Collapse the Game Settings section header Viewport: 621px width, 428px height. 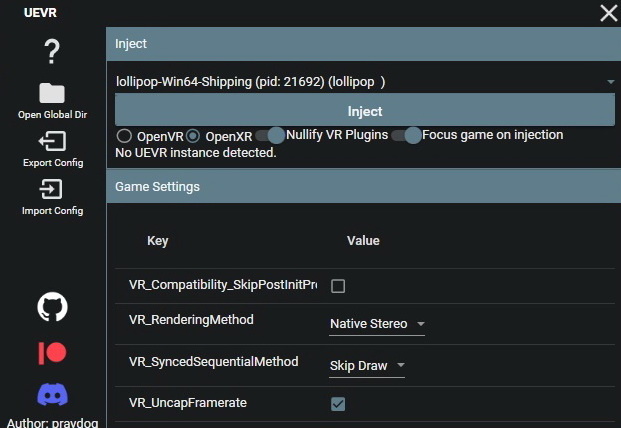[x=363, y=186]
